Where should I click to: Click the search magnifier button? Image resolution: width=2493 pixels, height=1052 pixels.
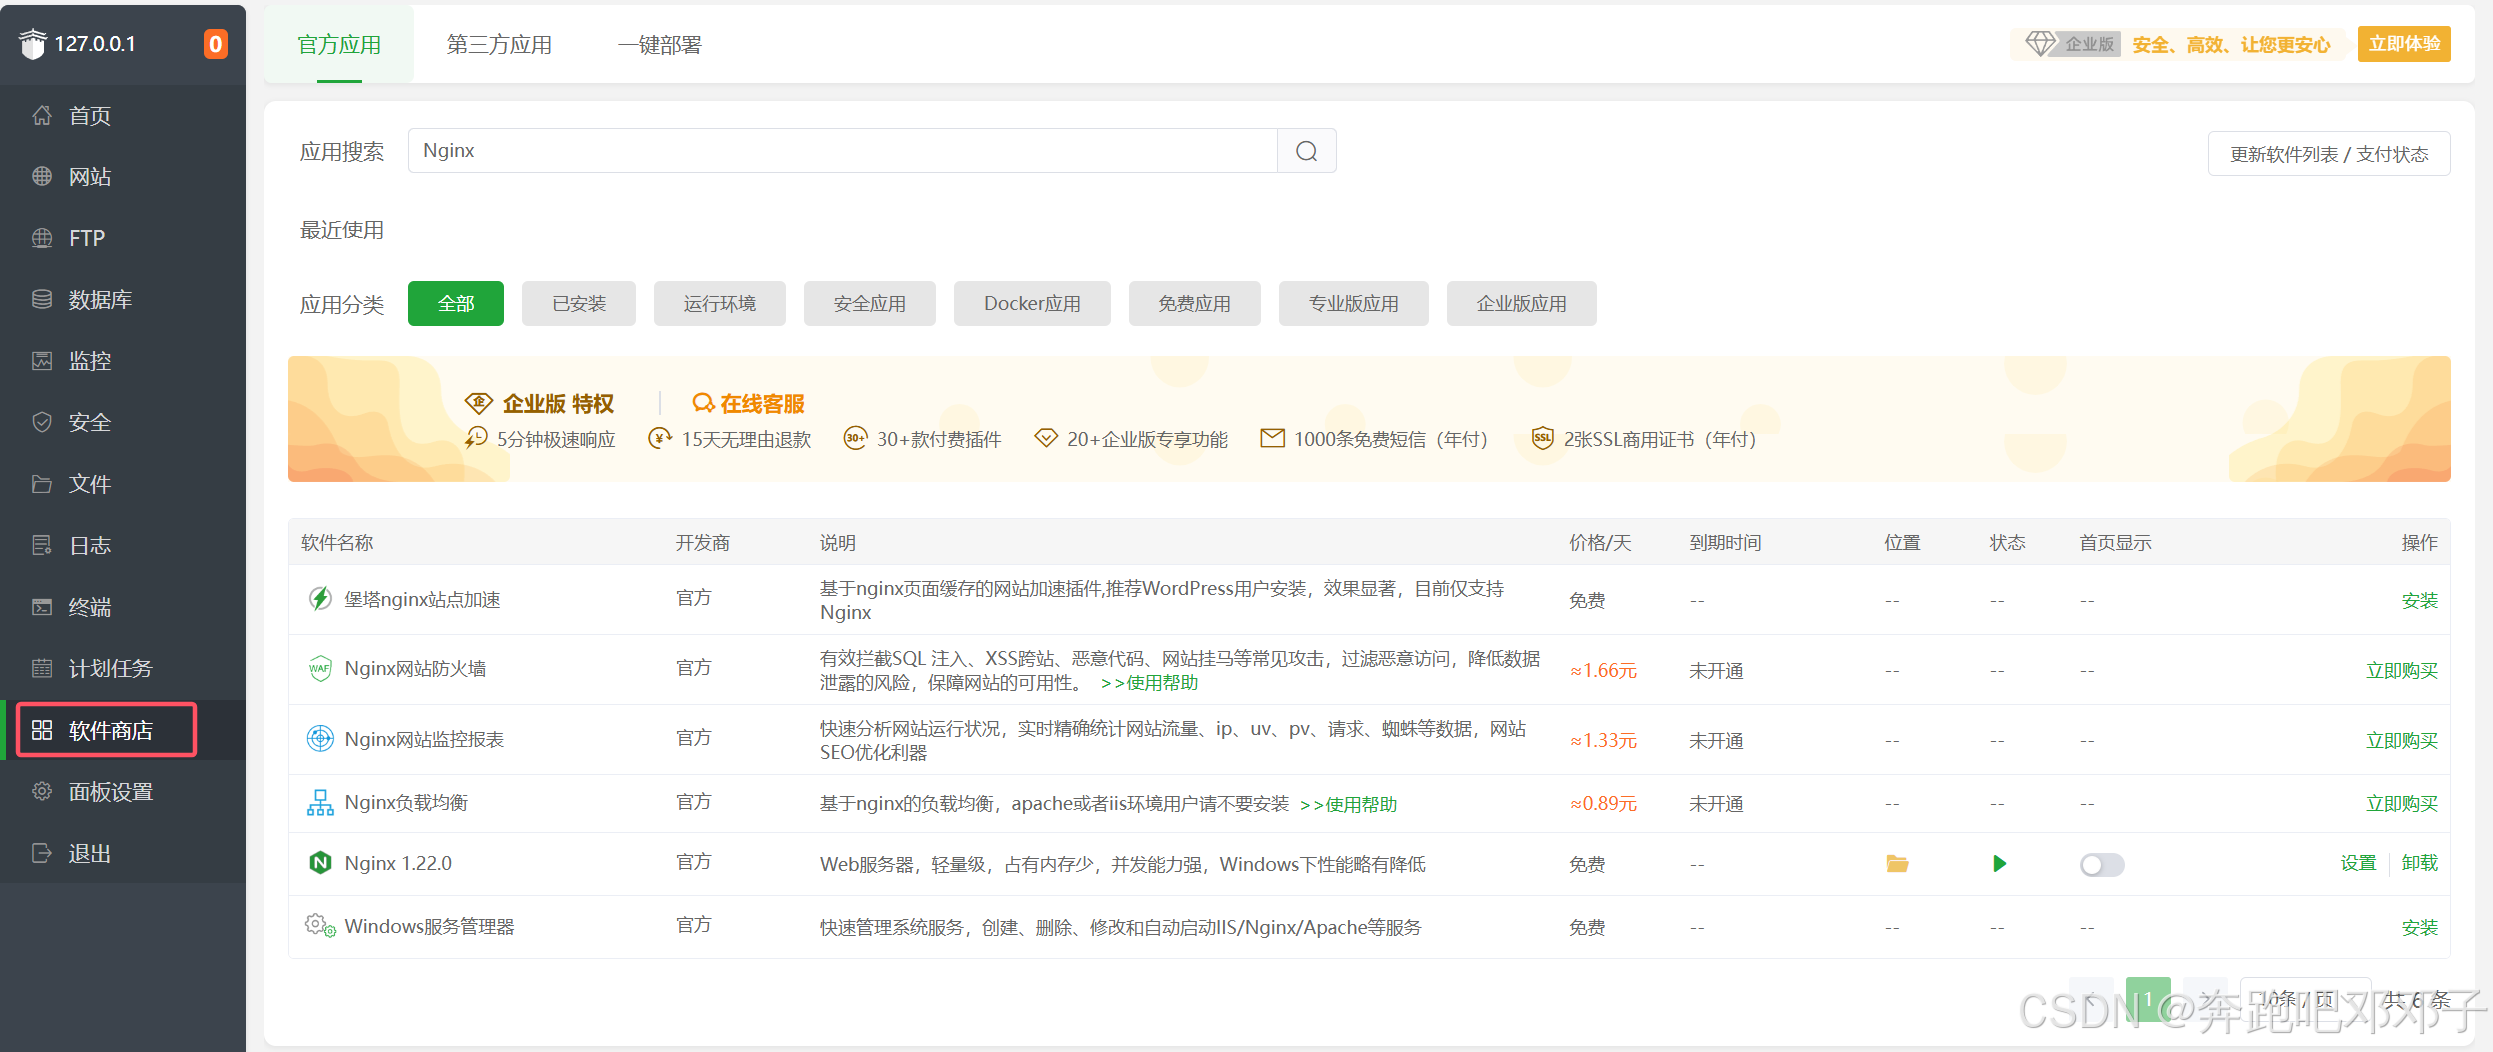pos(1306,151)
